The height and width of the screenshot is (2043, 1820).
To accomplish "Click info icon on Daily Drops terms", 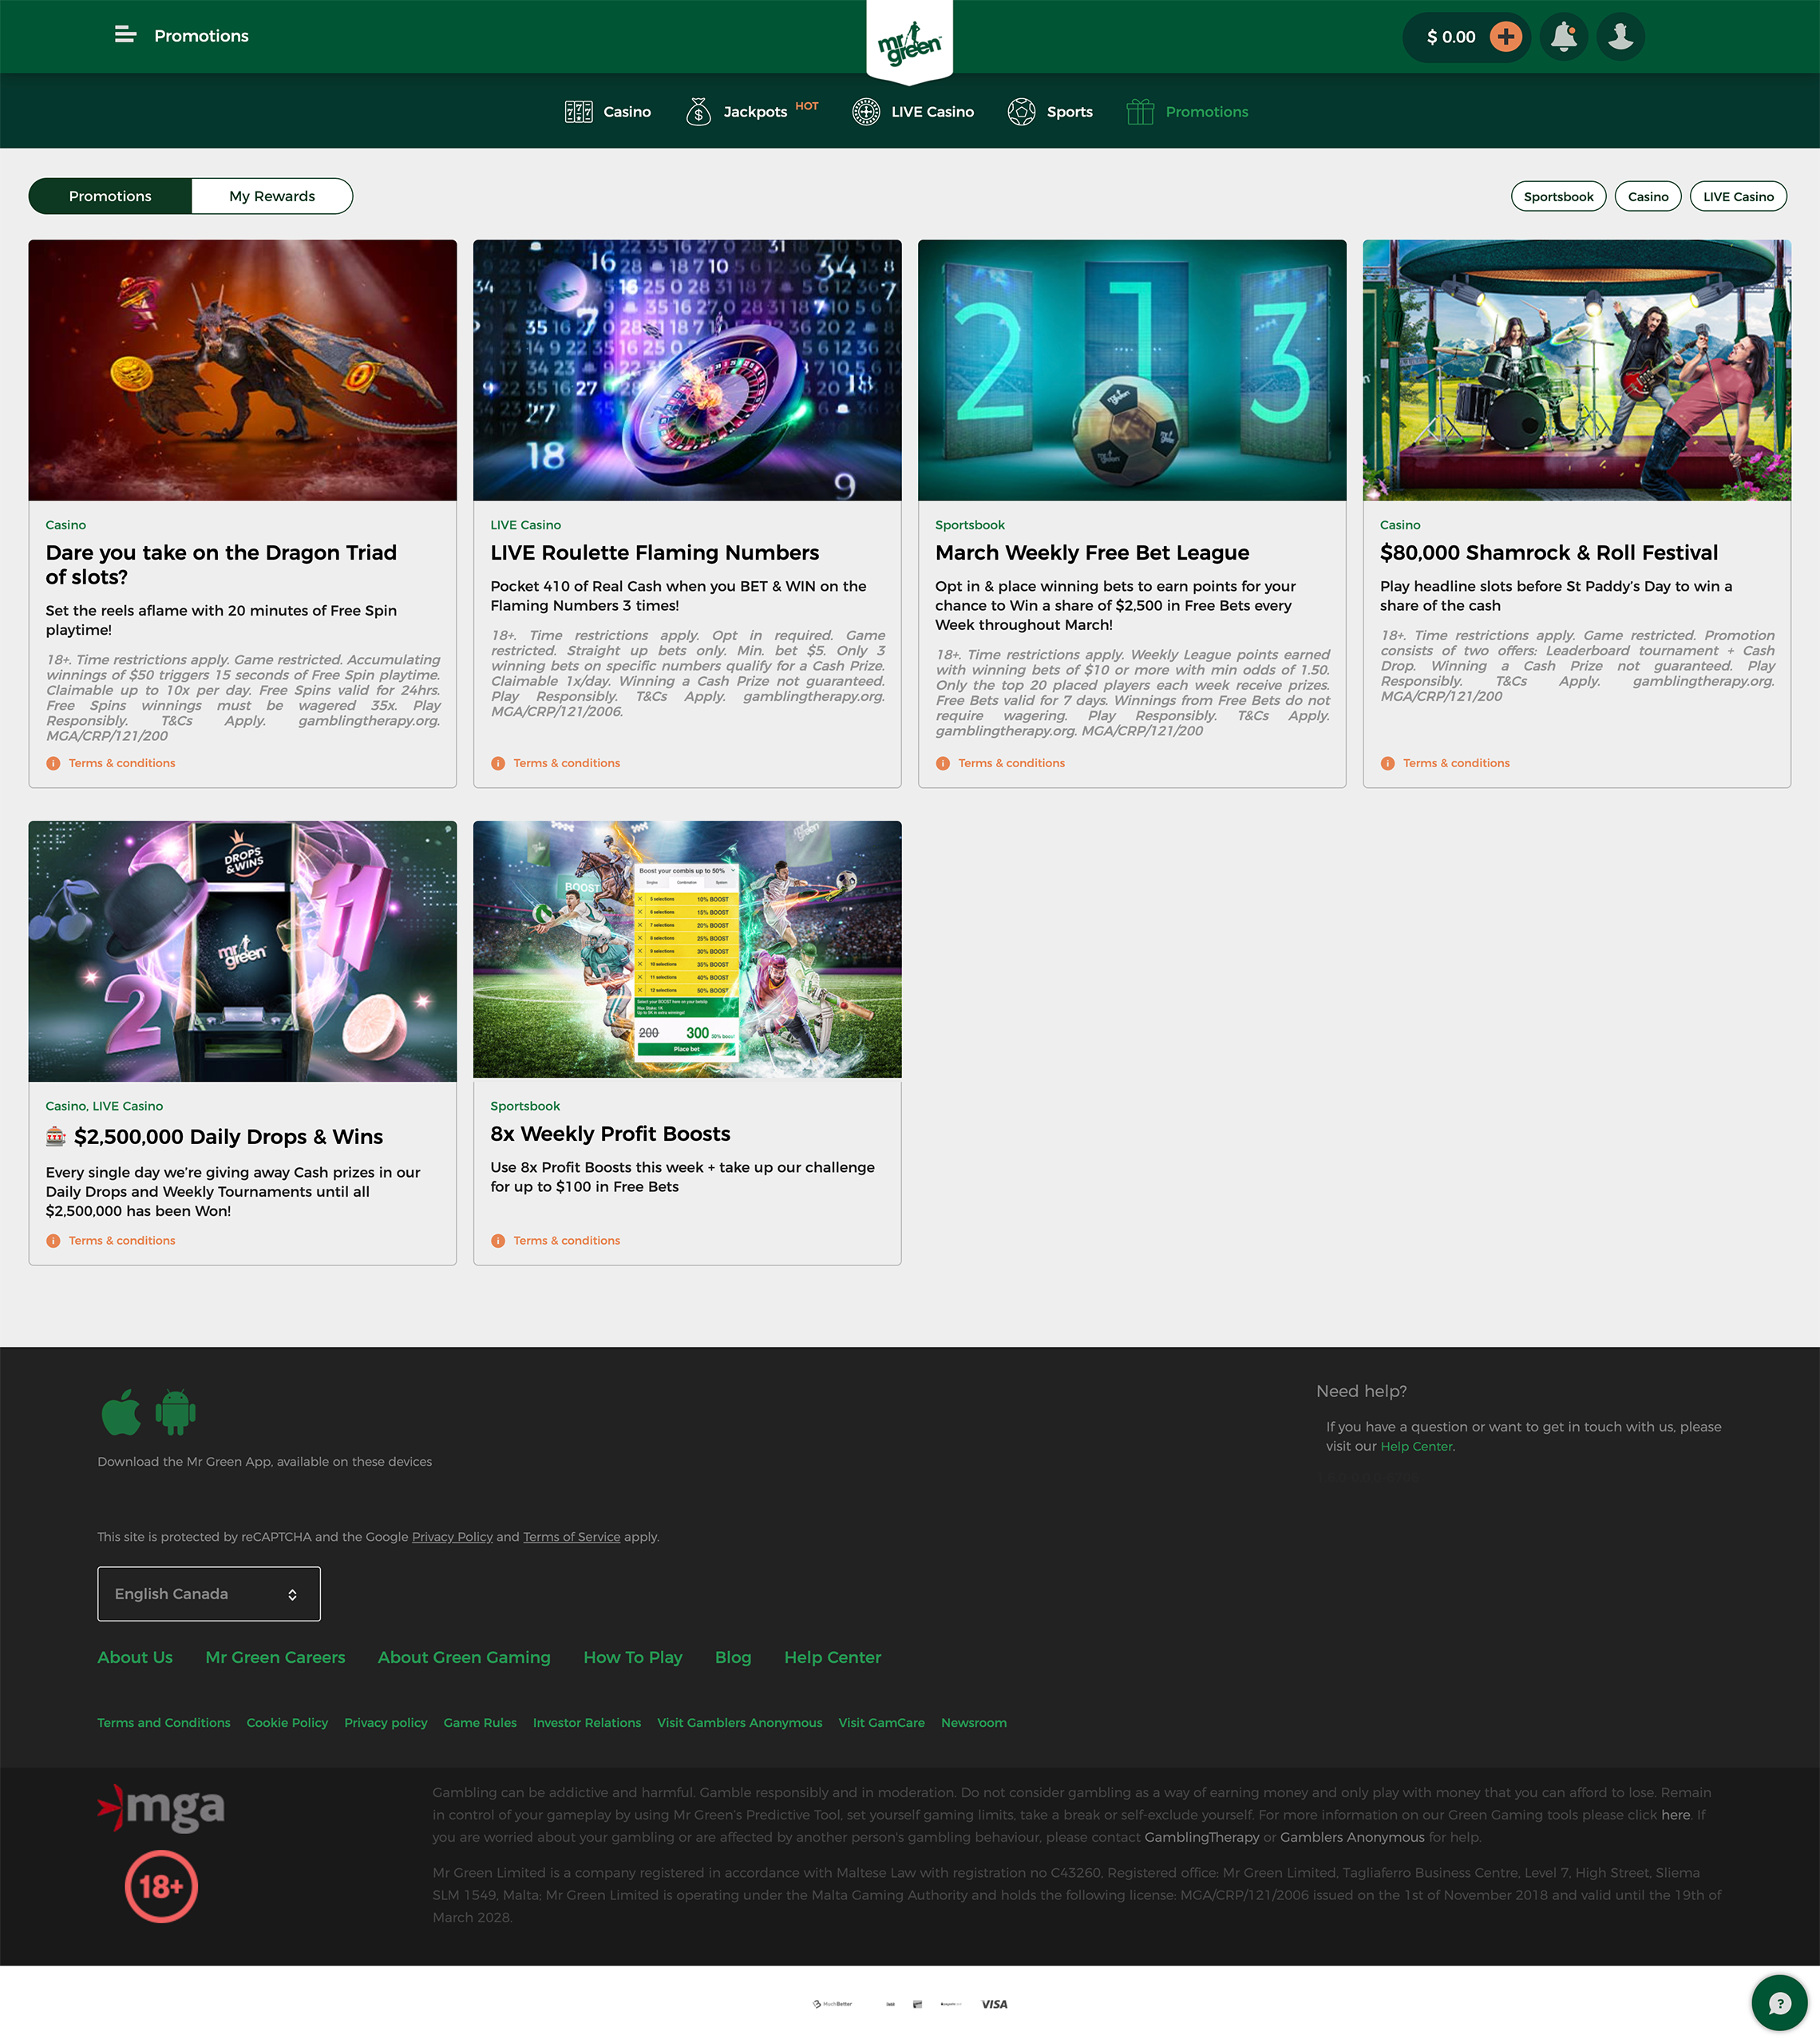I will click(x=53, y=1240).
